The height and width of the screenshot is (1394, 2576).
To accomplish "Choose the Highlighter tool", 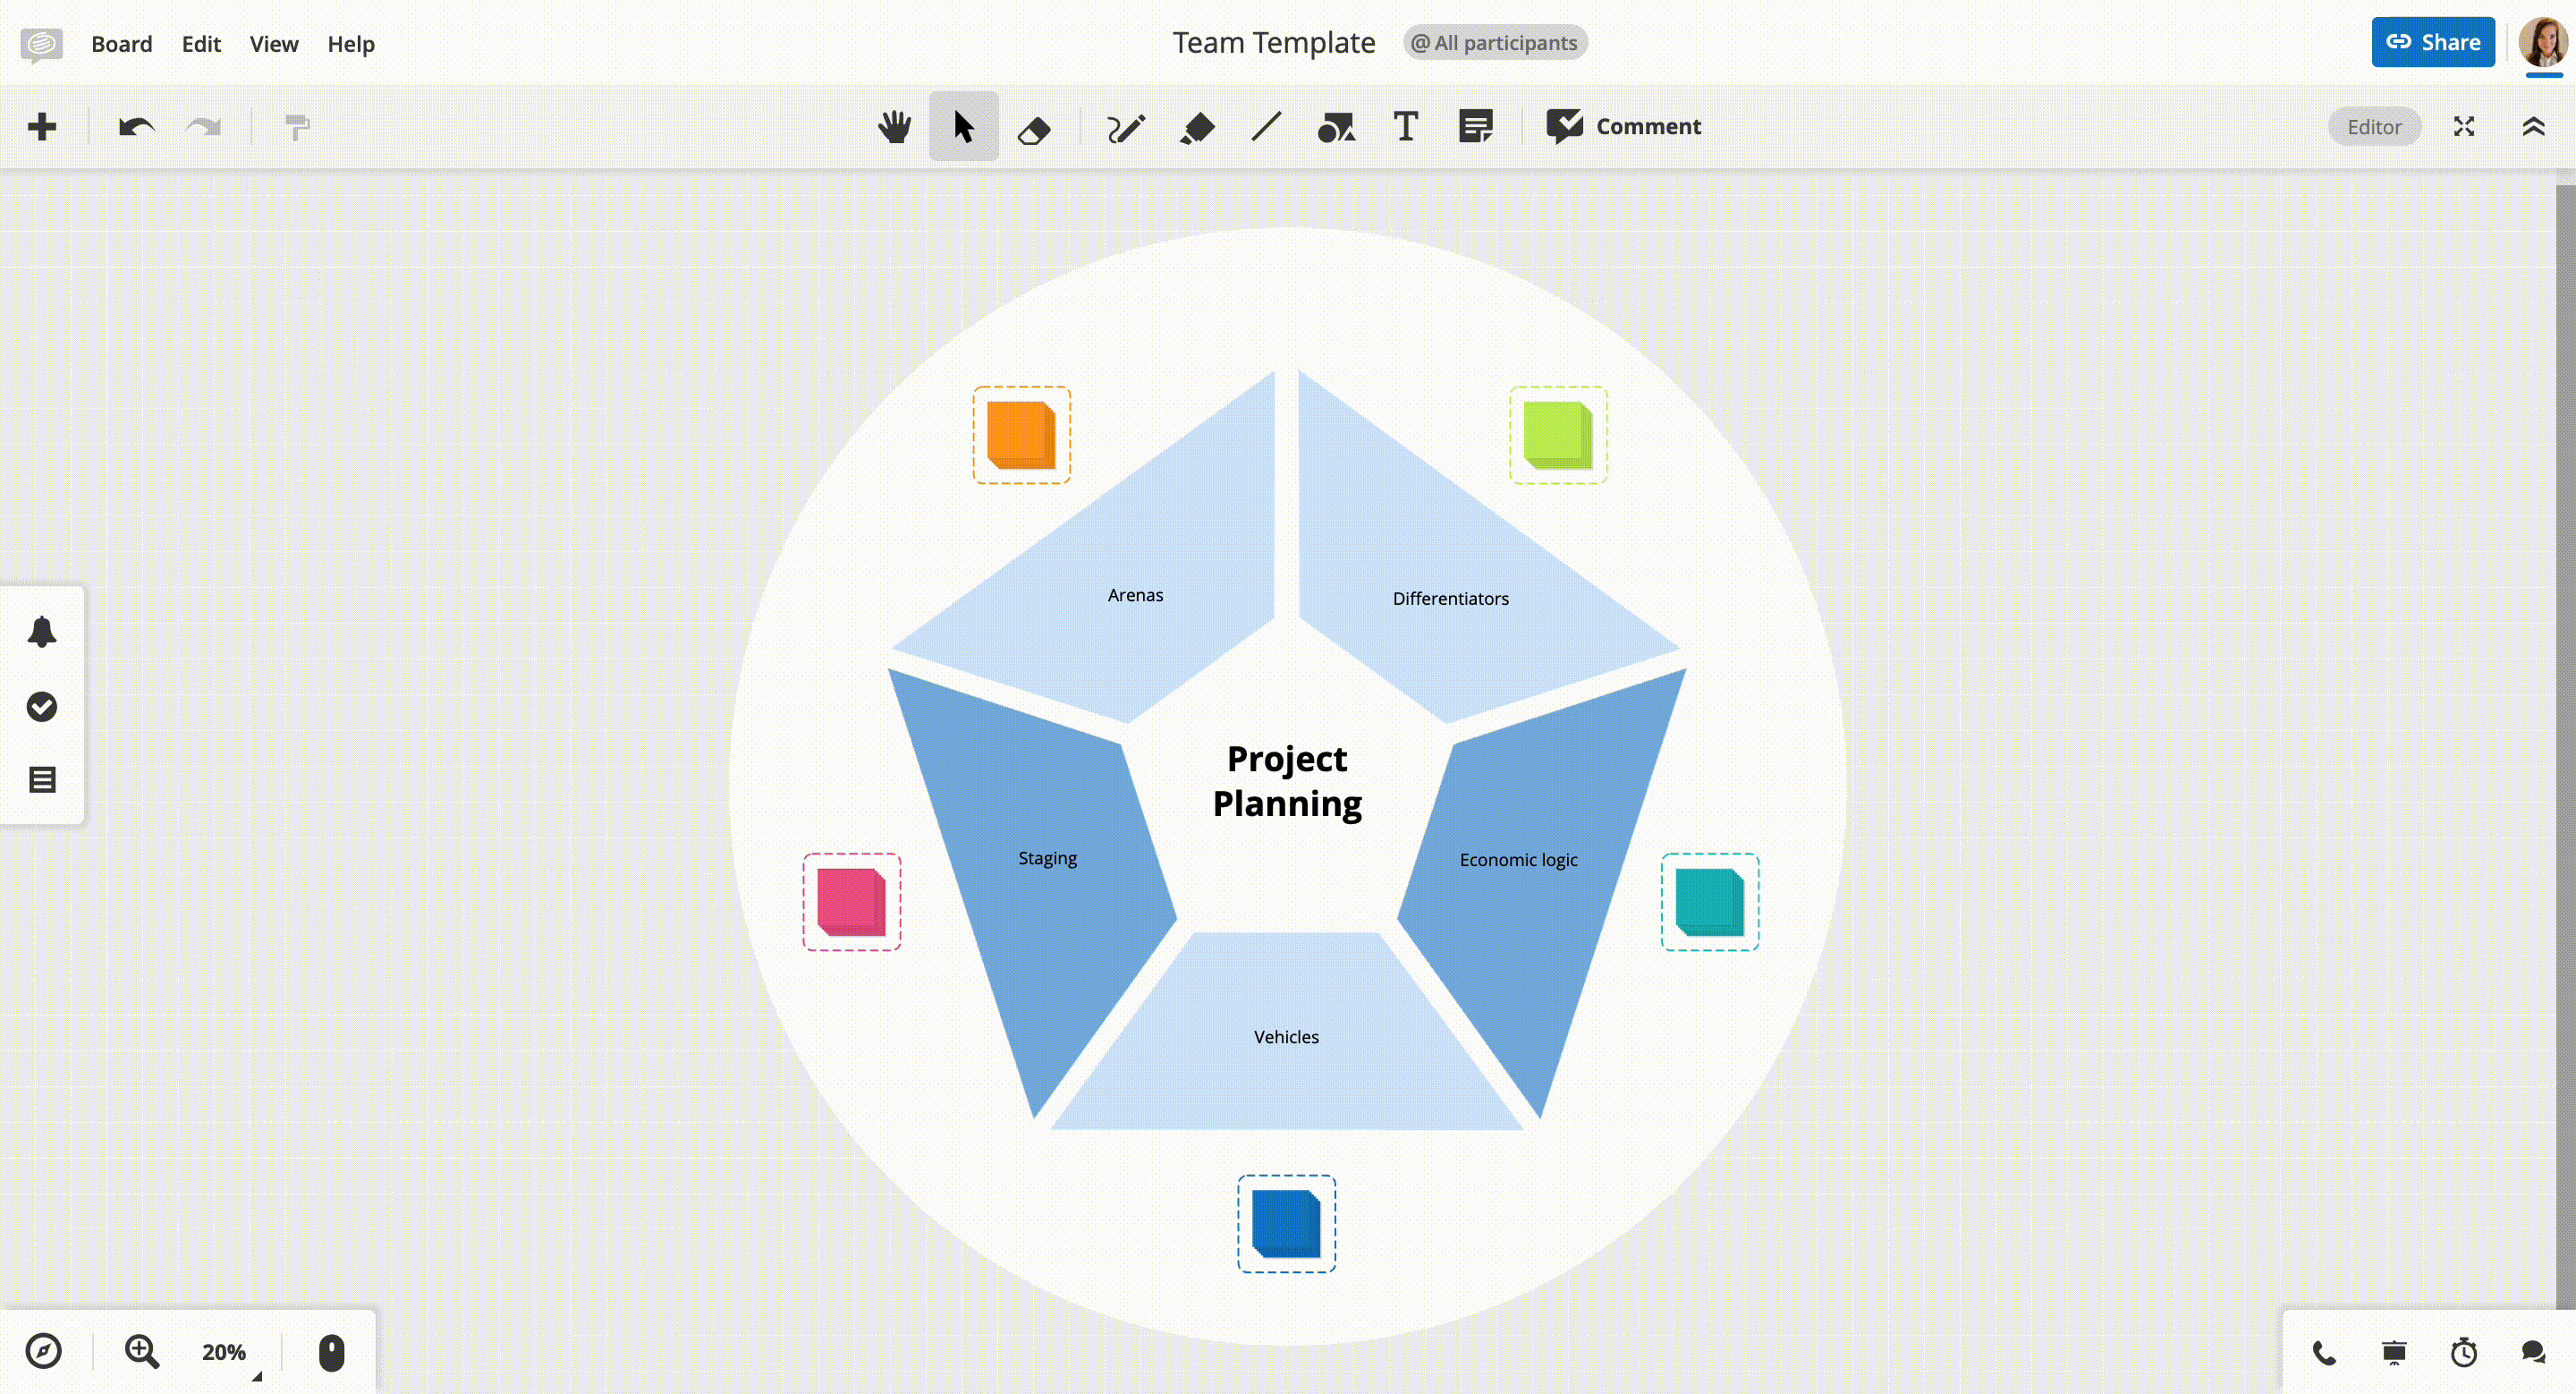I will click(1199, 126).
